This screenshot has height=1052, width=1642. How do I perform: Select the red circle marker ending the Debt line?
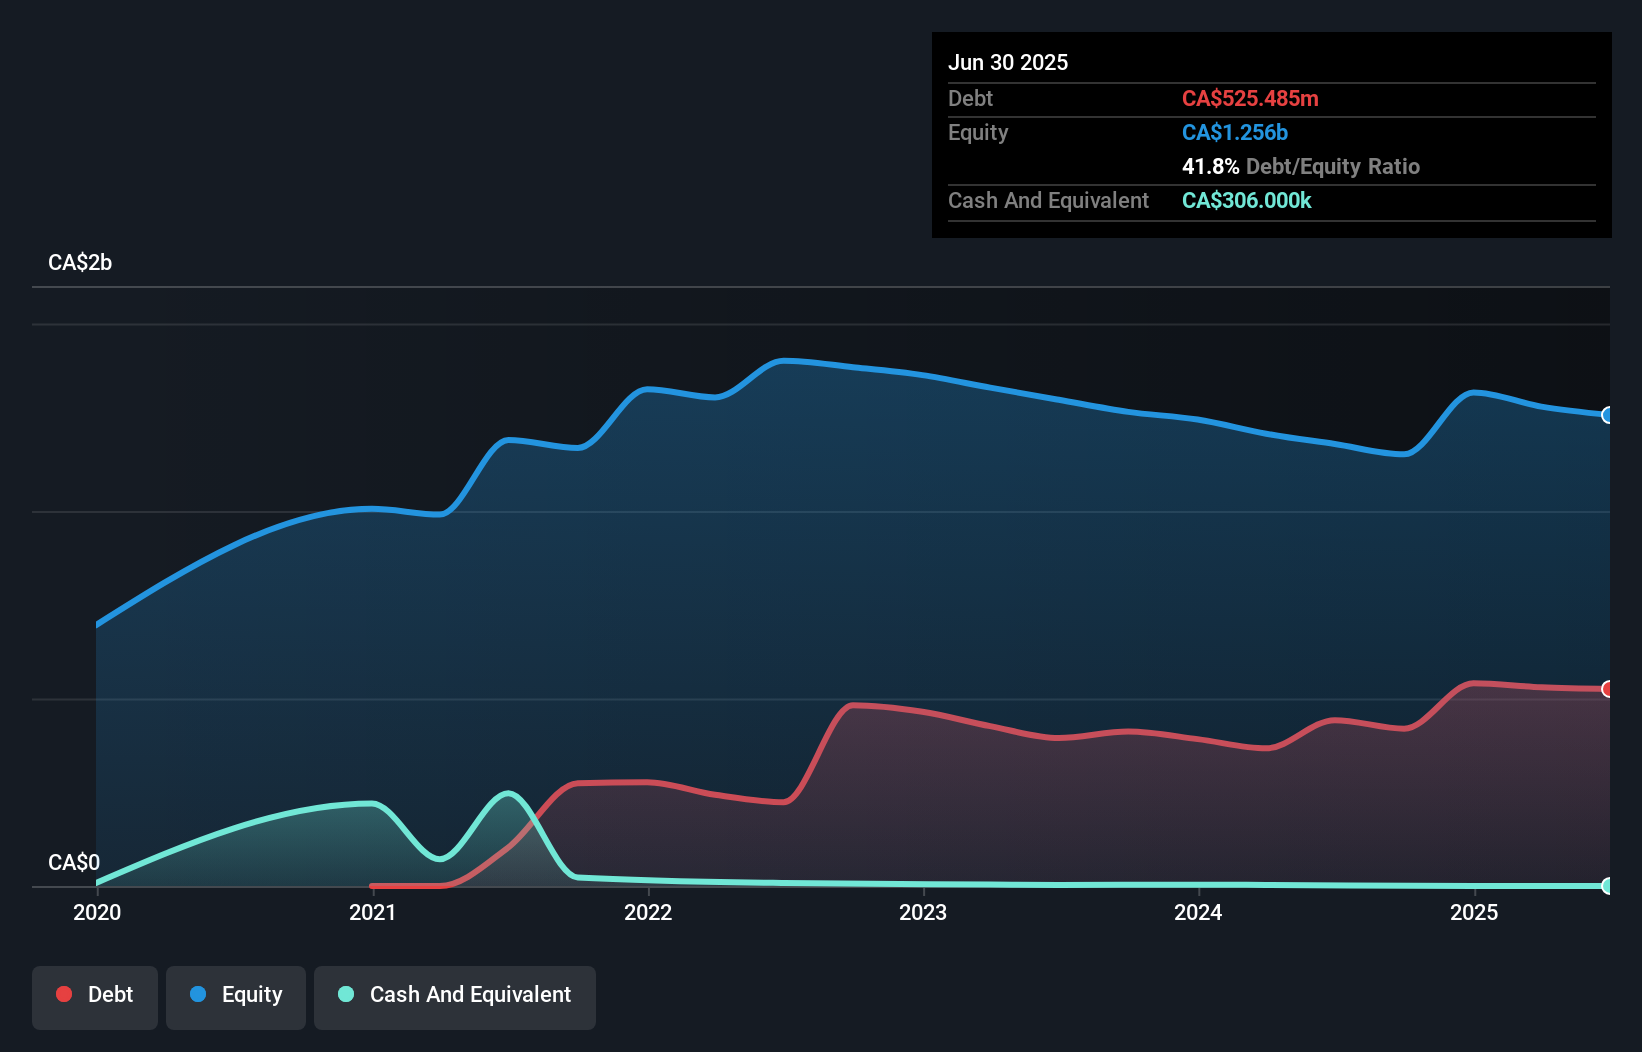1606,688
